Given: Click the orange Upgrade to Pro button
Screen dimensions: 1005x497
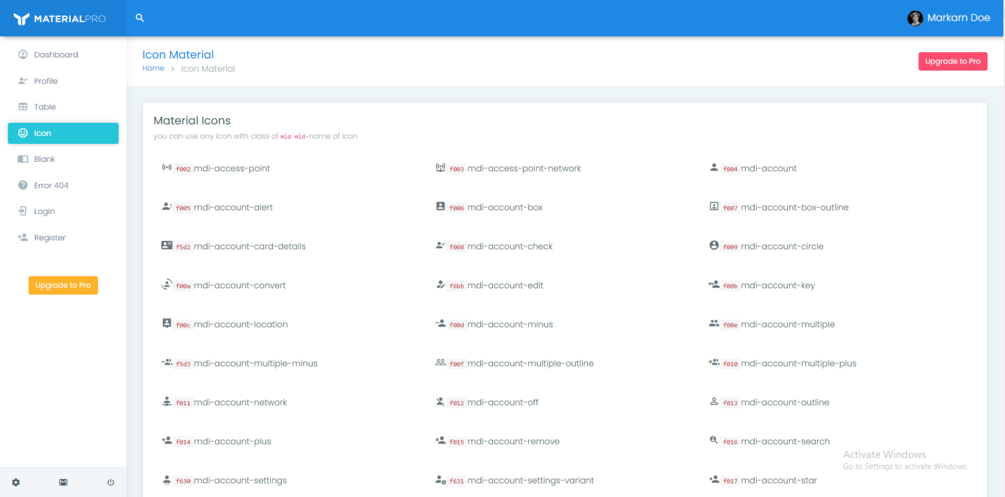Looking at the screenshot, I should [63, 285].
